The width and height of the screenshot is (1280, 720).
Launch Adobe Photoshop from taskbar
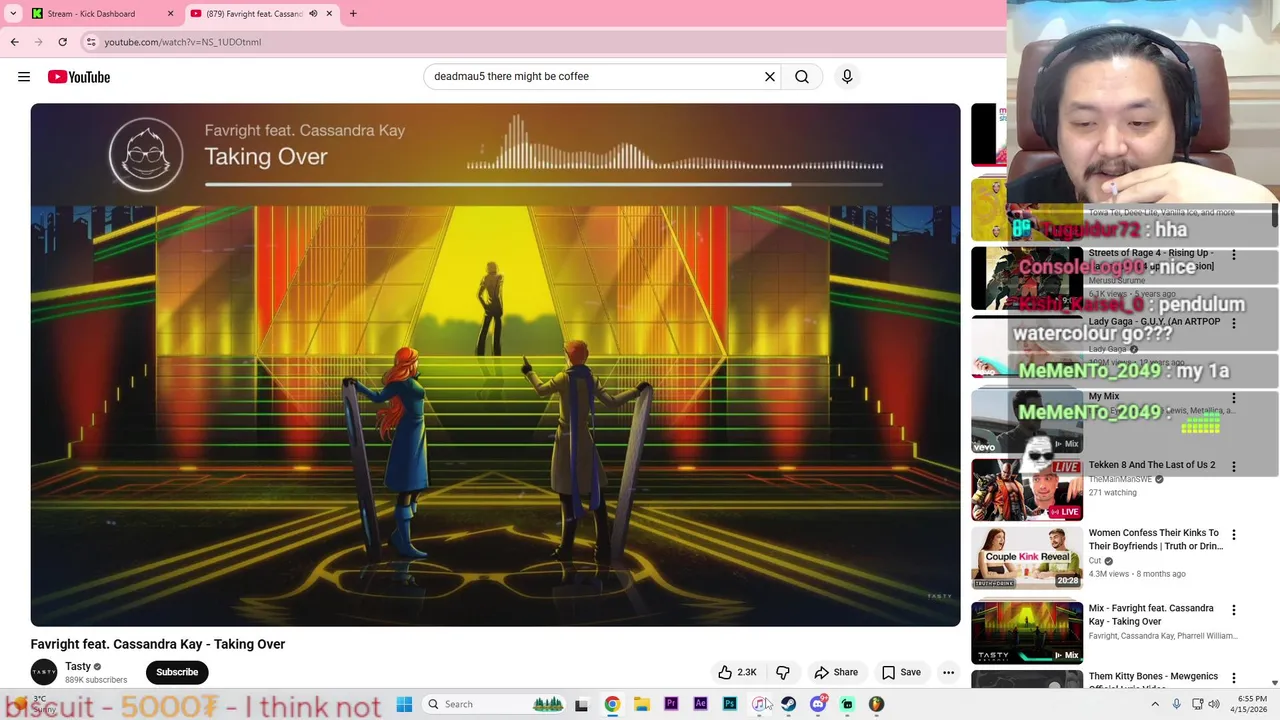pos(730,704)
